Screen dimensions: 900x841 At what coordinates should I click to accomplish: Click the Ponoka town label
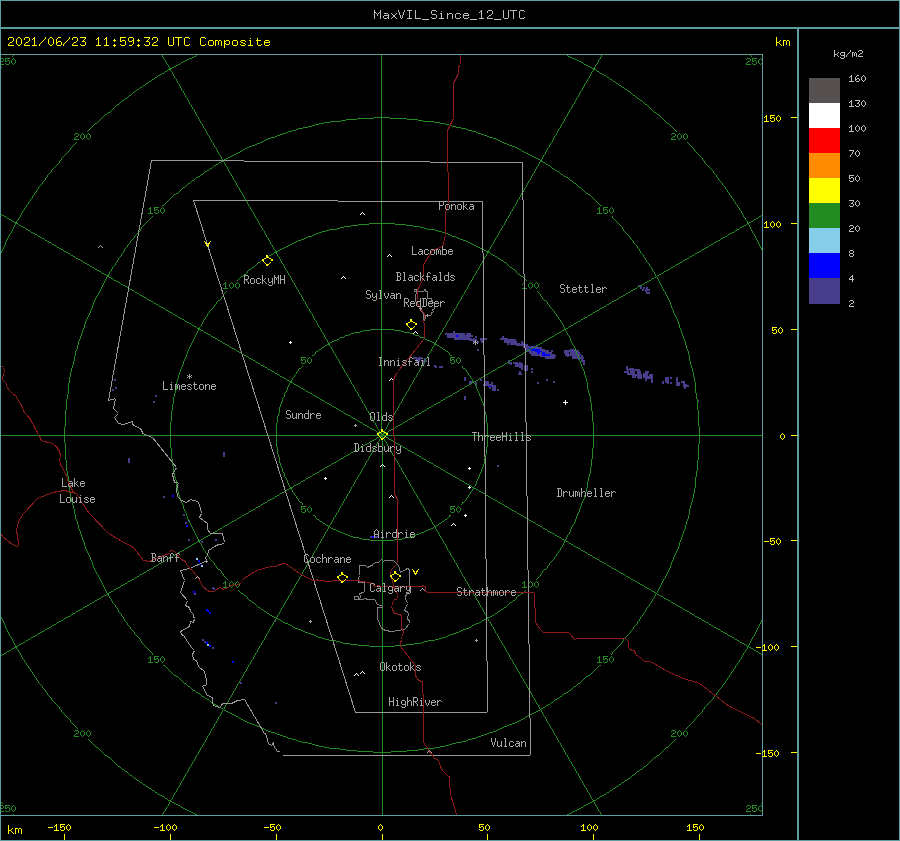coord(456,206)
